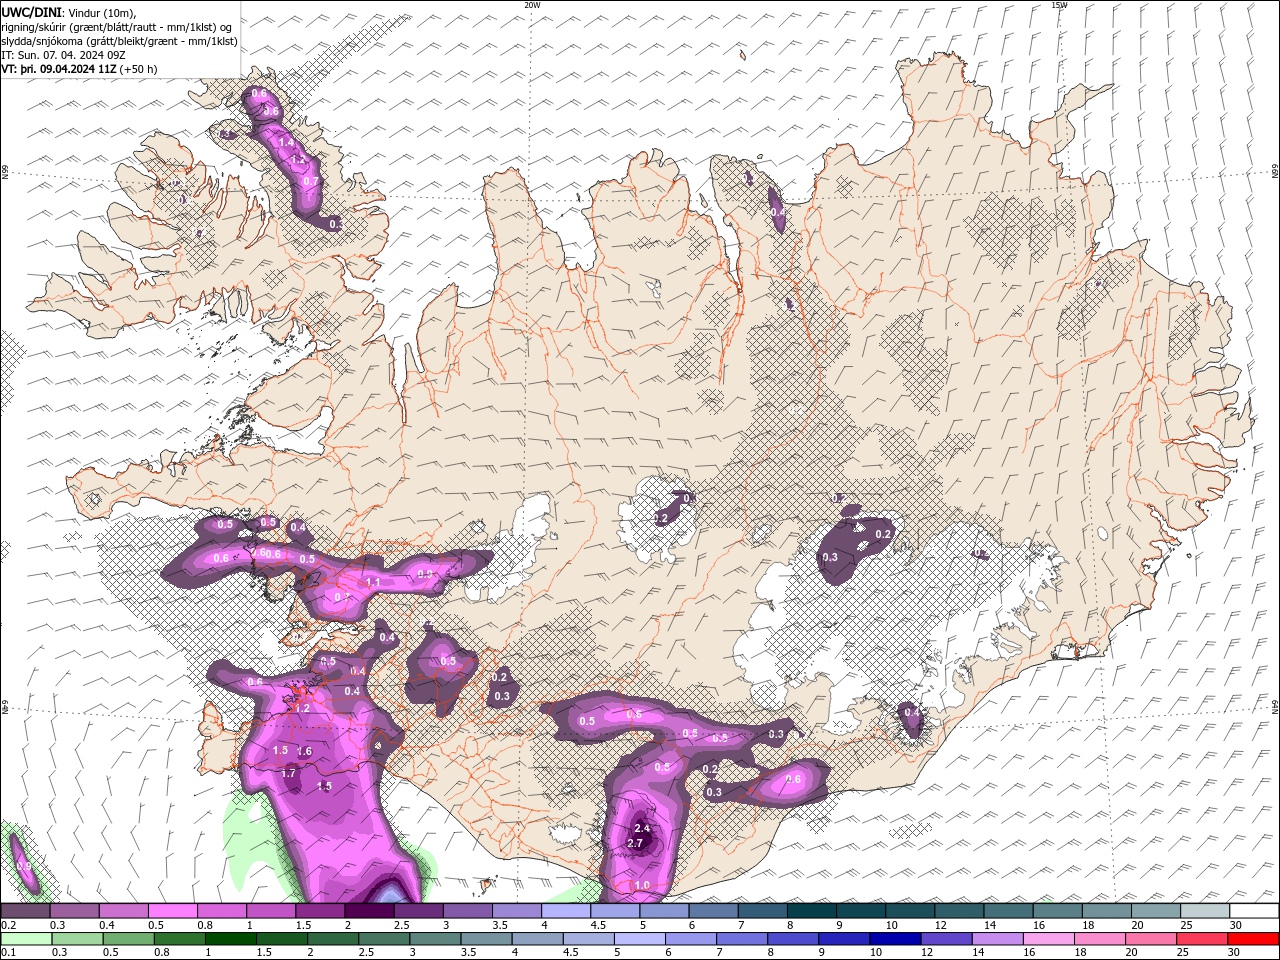Pick the dark teal upper swatch starting at 8
Viewport: 1280px width, 960px height.
click(x=812, y=911)
